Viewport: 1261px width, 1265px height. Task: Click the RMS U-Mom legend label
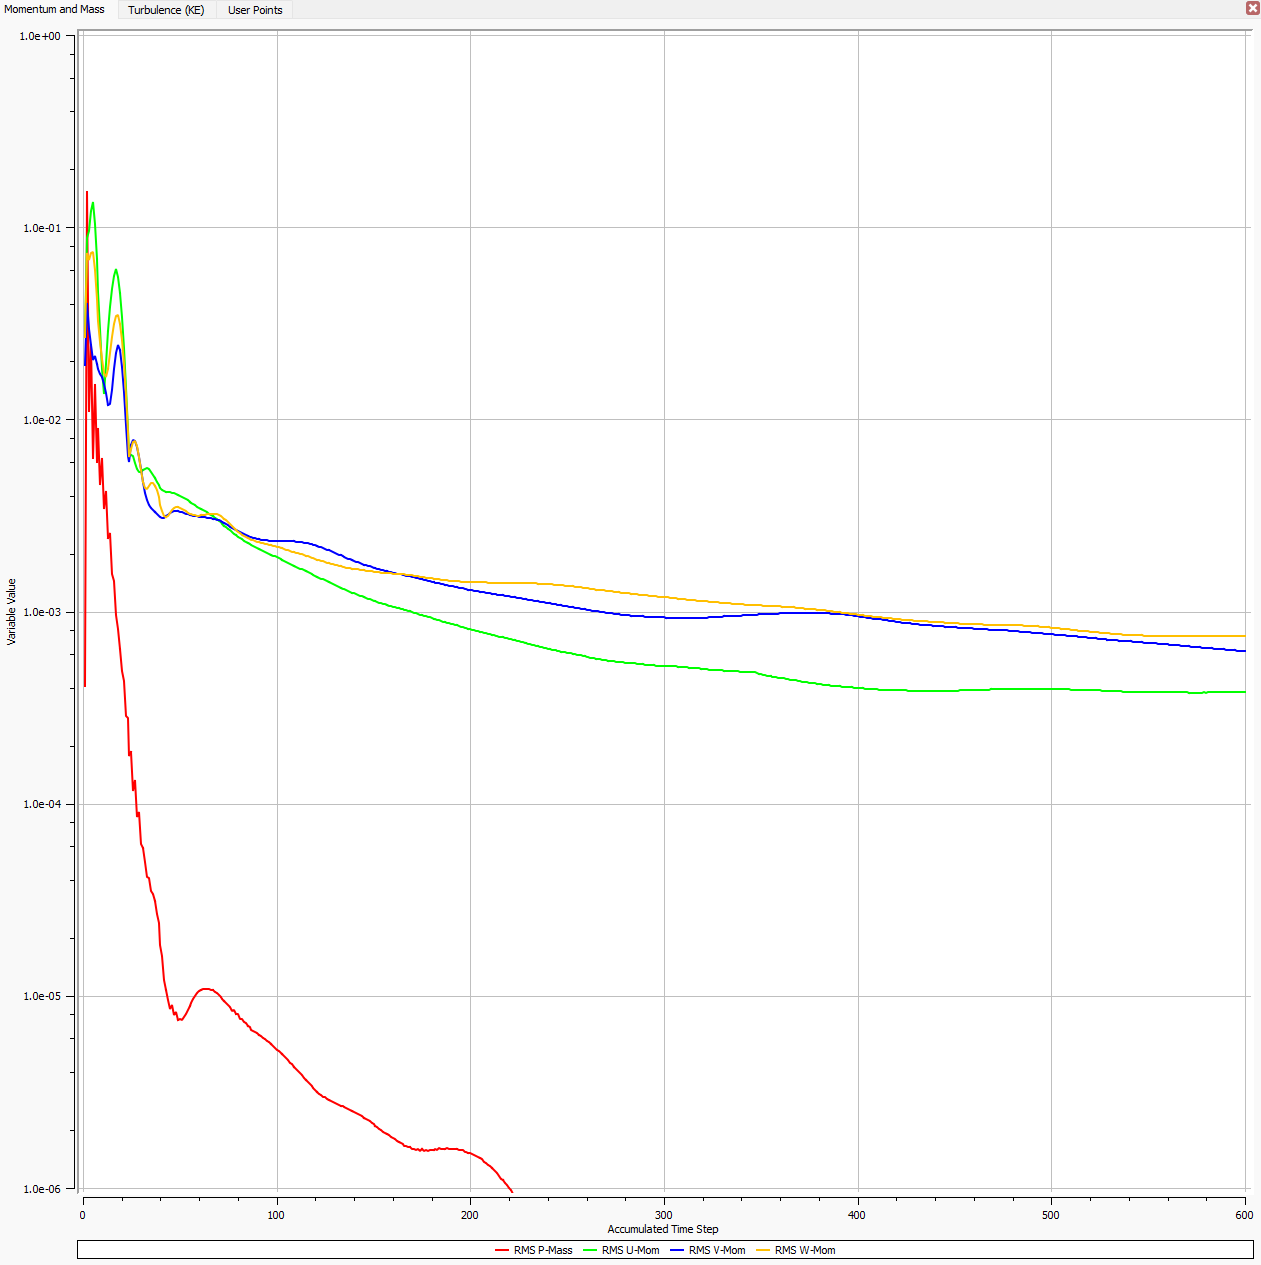coord(630,1250)
